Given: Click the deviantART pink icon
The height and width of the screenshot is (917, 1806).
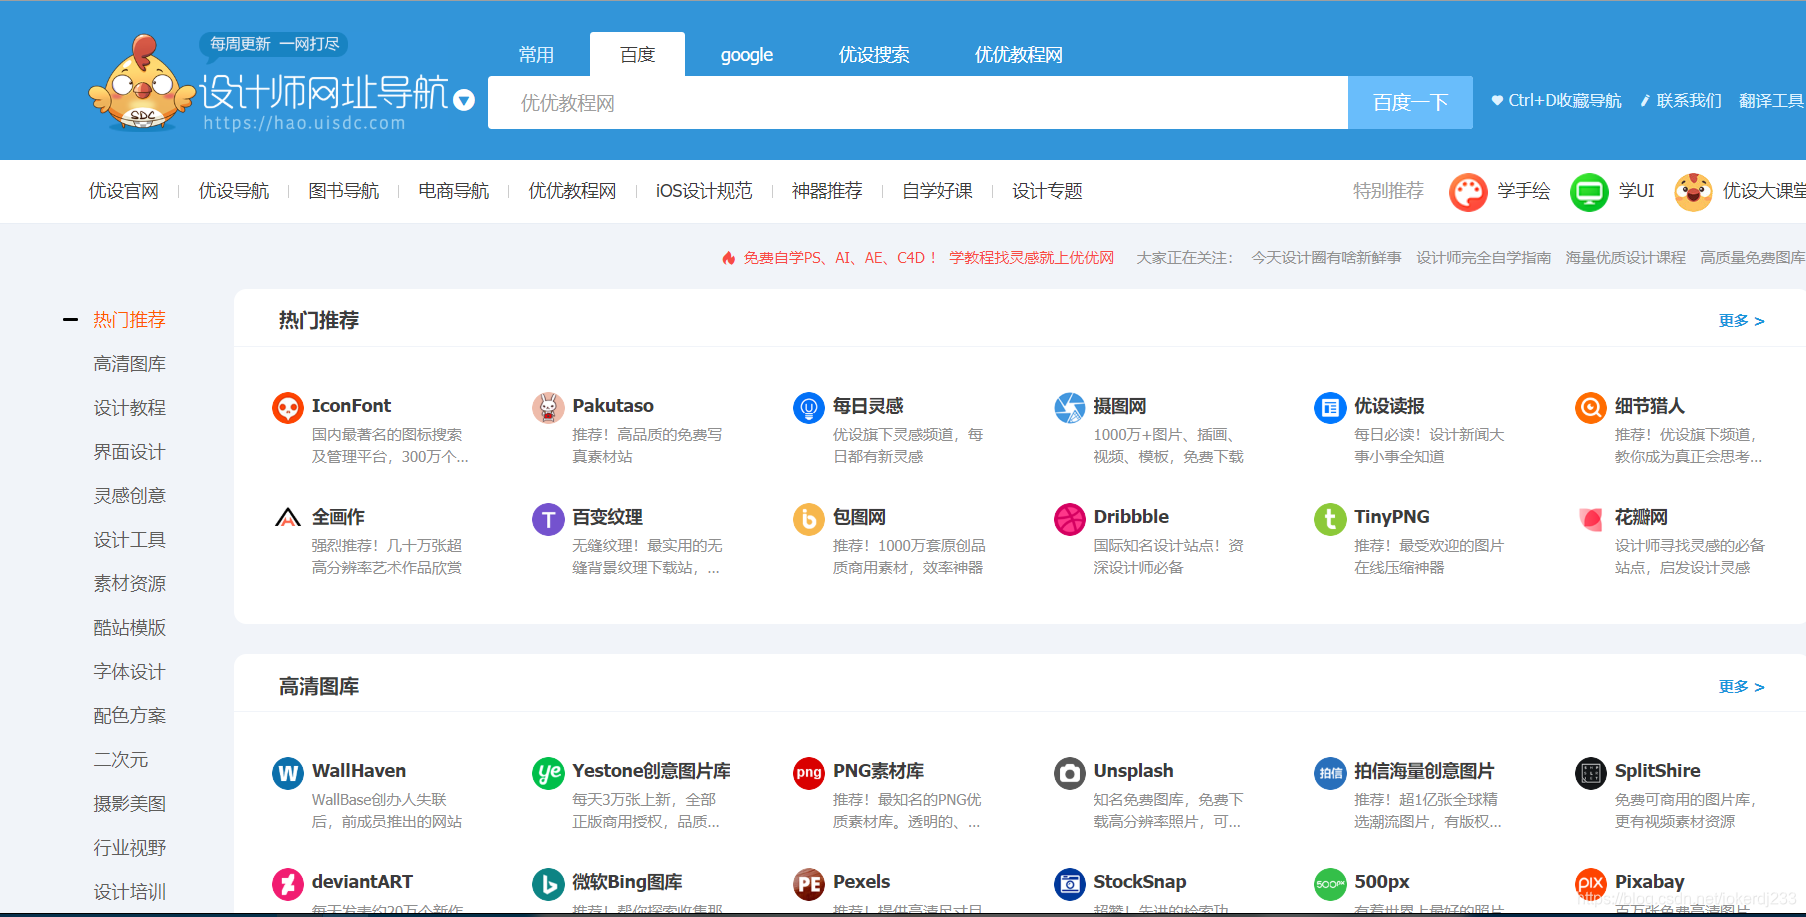Looking at the screenshot, I should pos(288,884).
